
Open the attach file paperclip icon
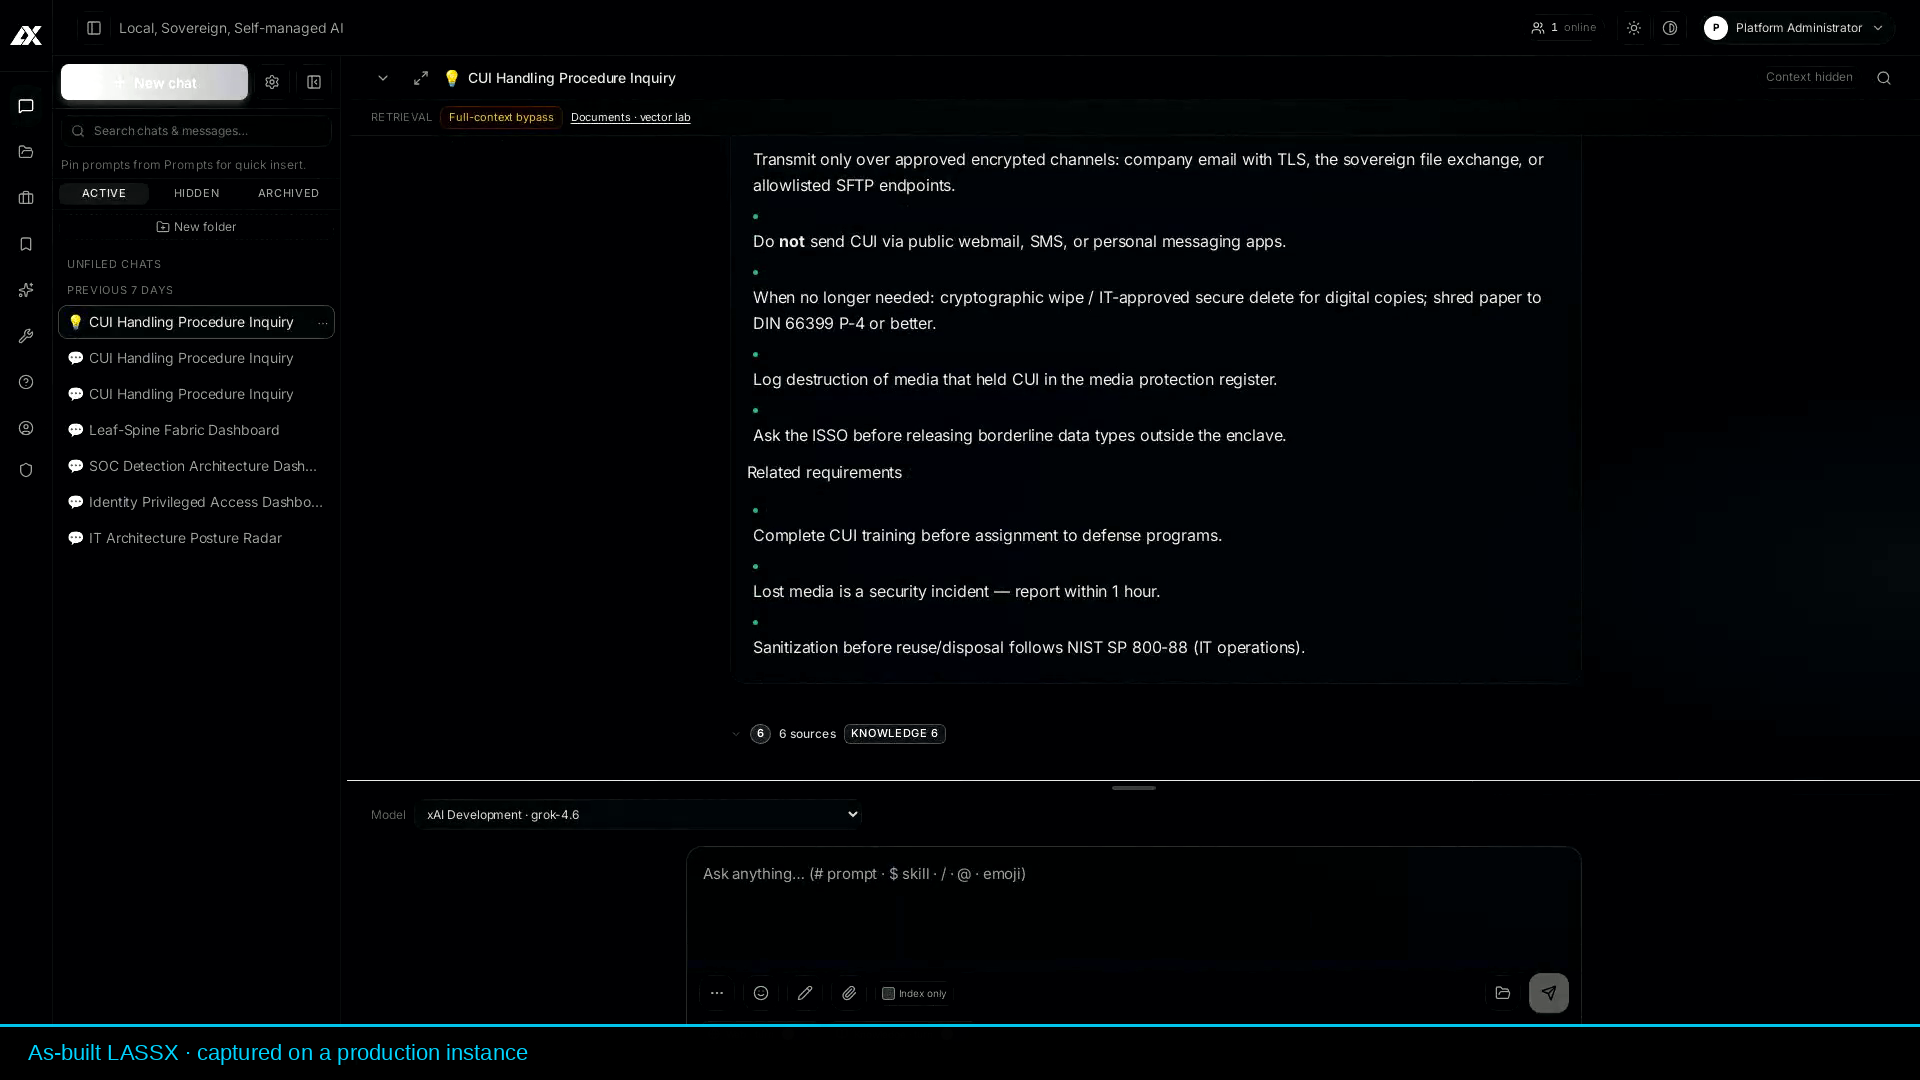tap(849, 993)
